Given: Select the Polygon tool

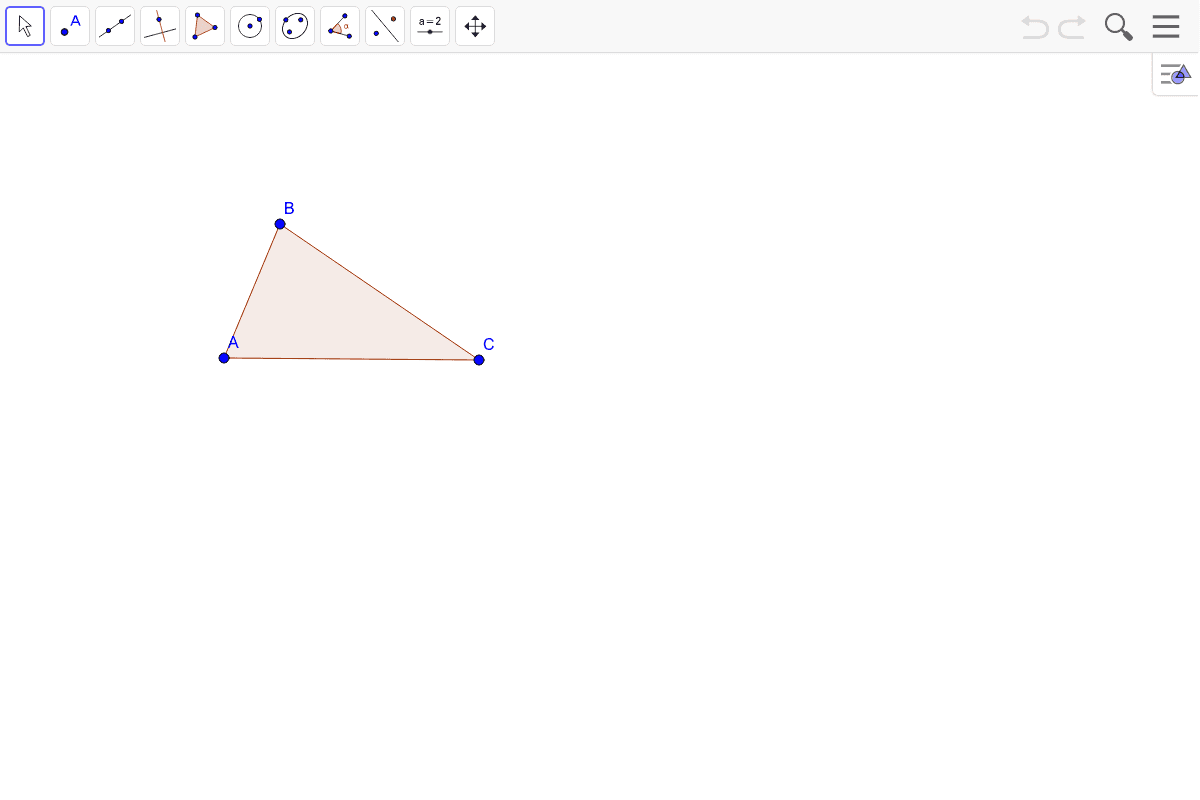Looking at the screenshot, I should pyautogui.click(x=205, y=26).
